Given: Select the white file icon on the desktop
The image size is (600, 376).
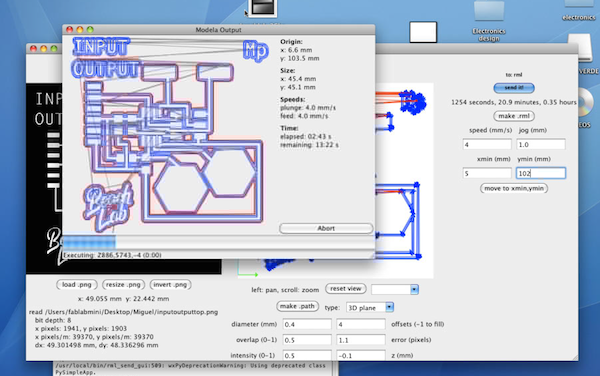Looking at the screenshot, I should tap(423, 32).
